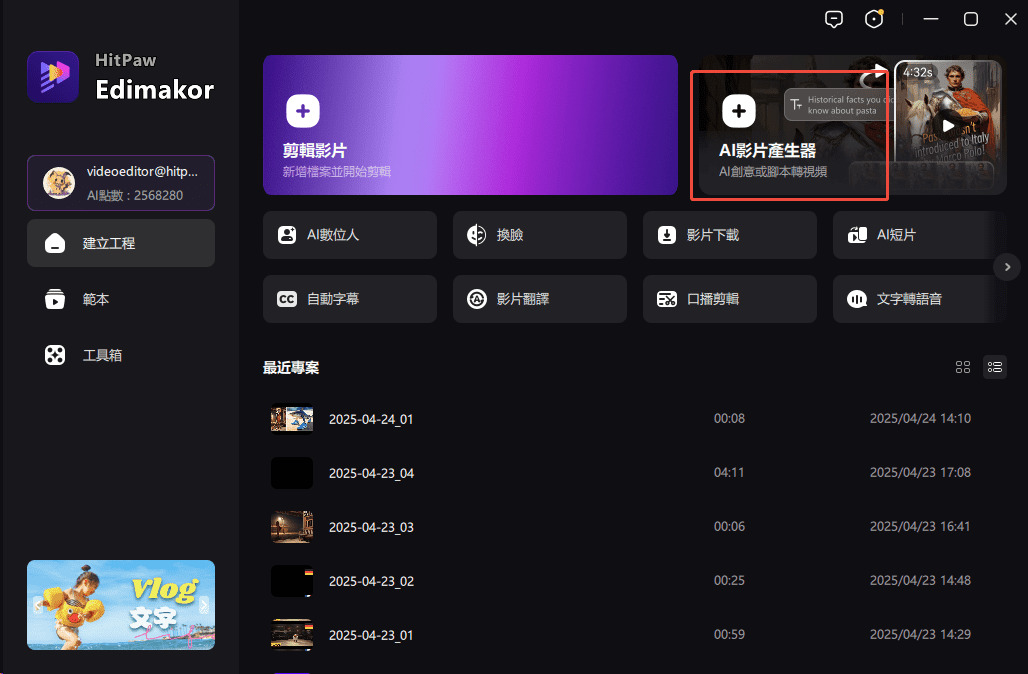1028x674 pixels.
Task: Launch the 影片下載 downloader tool
Action: [x=729, y=235]
